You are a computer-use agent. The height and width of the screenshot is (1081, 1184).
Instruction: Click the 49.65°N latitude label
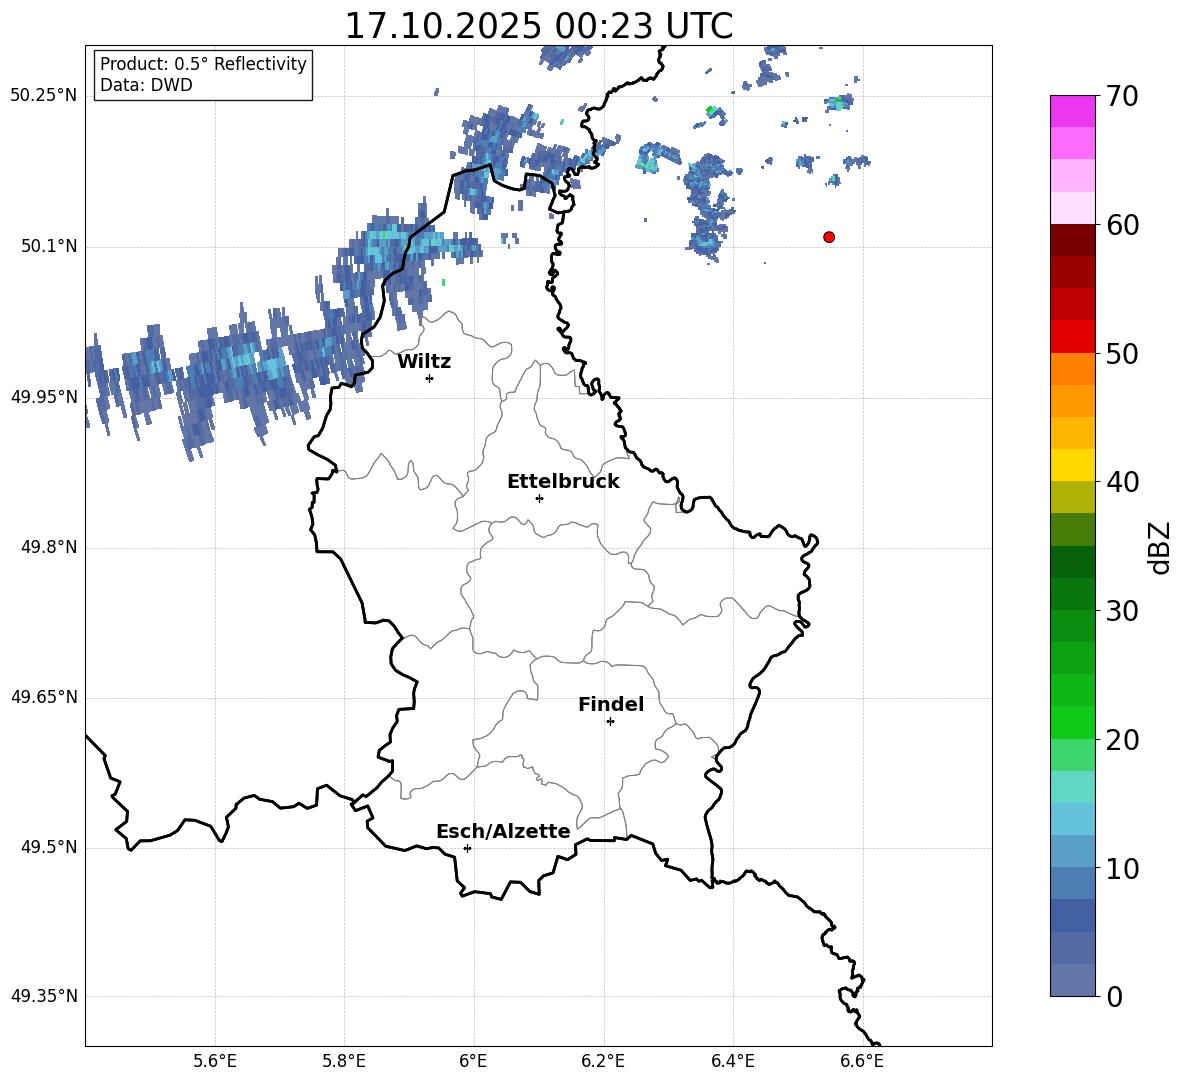44,697
